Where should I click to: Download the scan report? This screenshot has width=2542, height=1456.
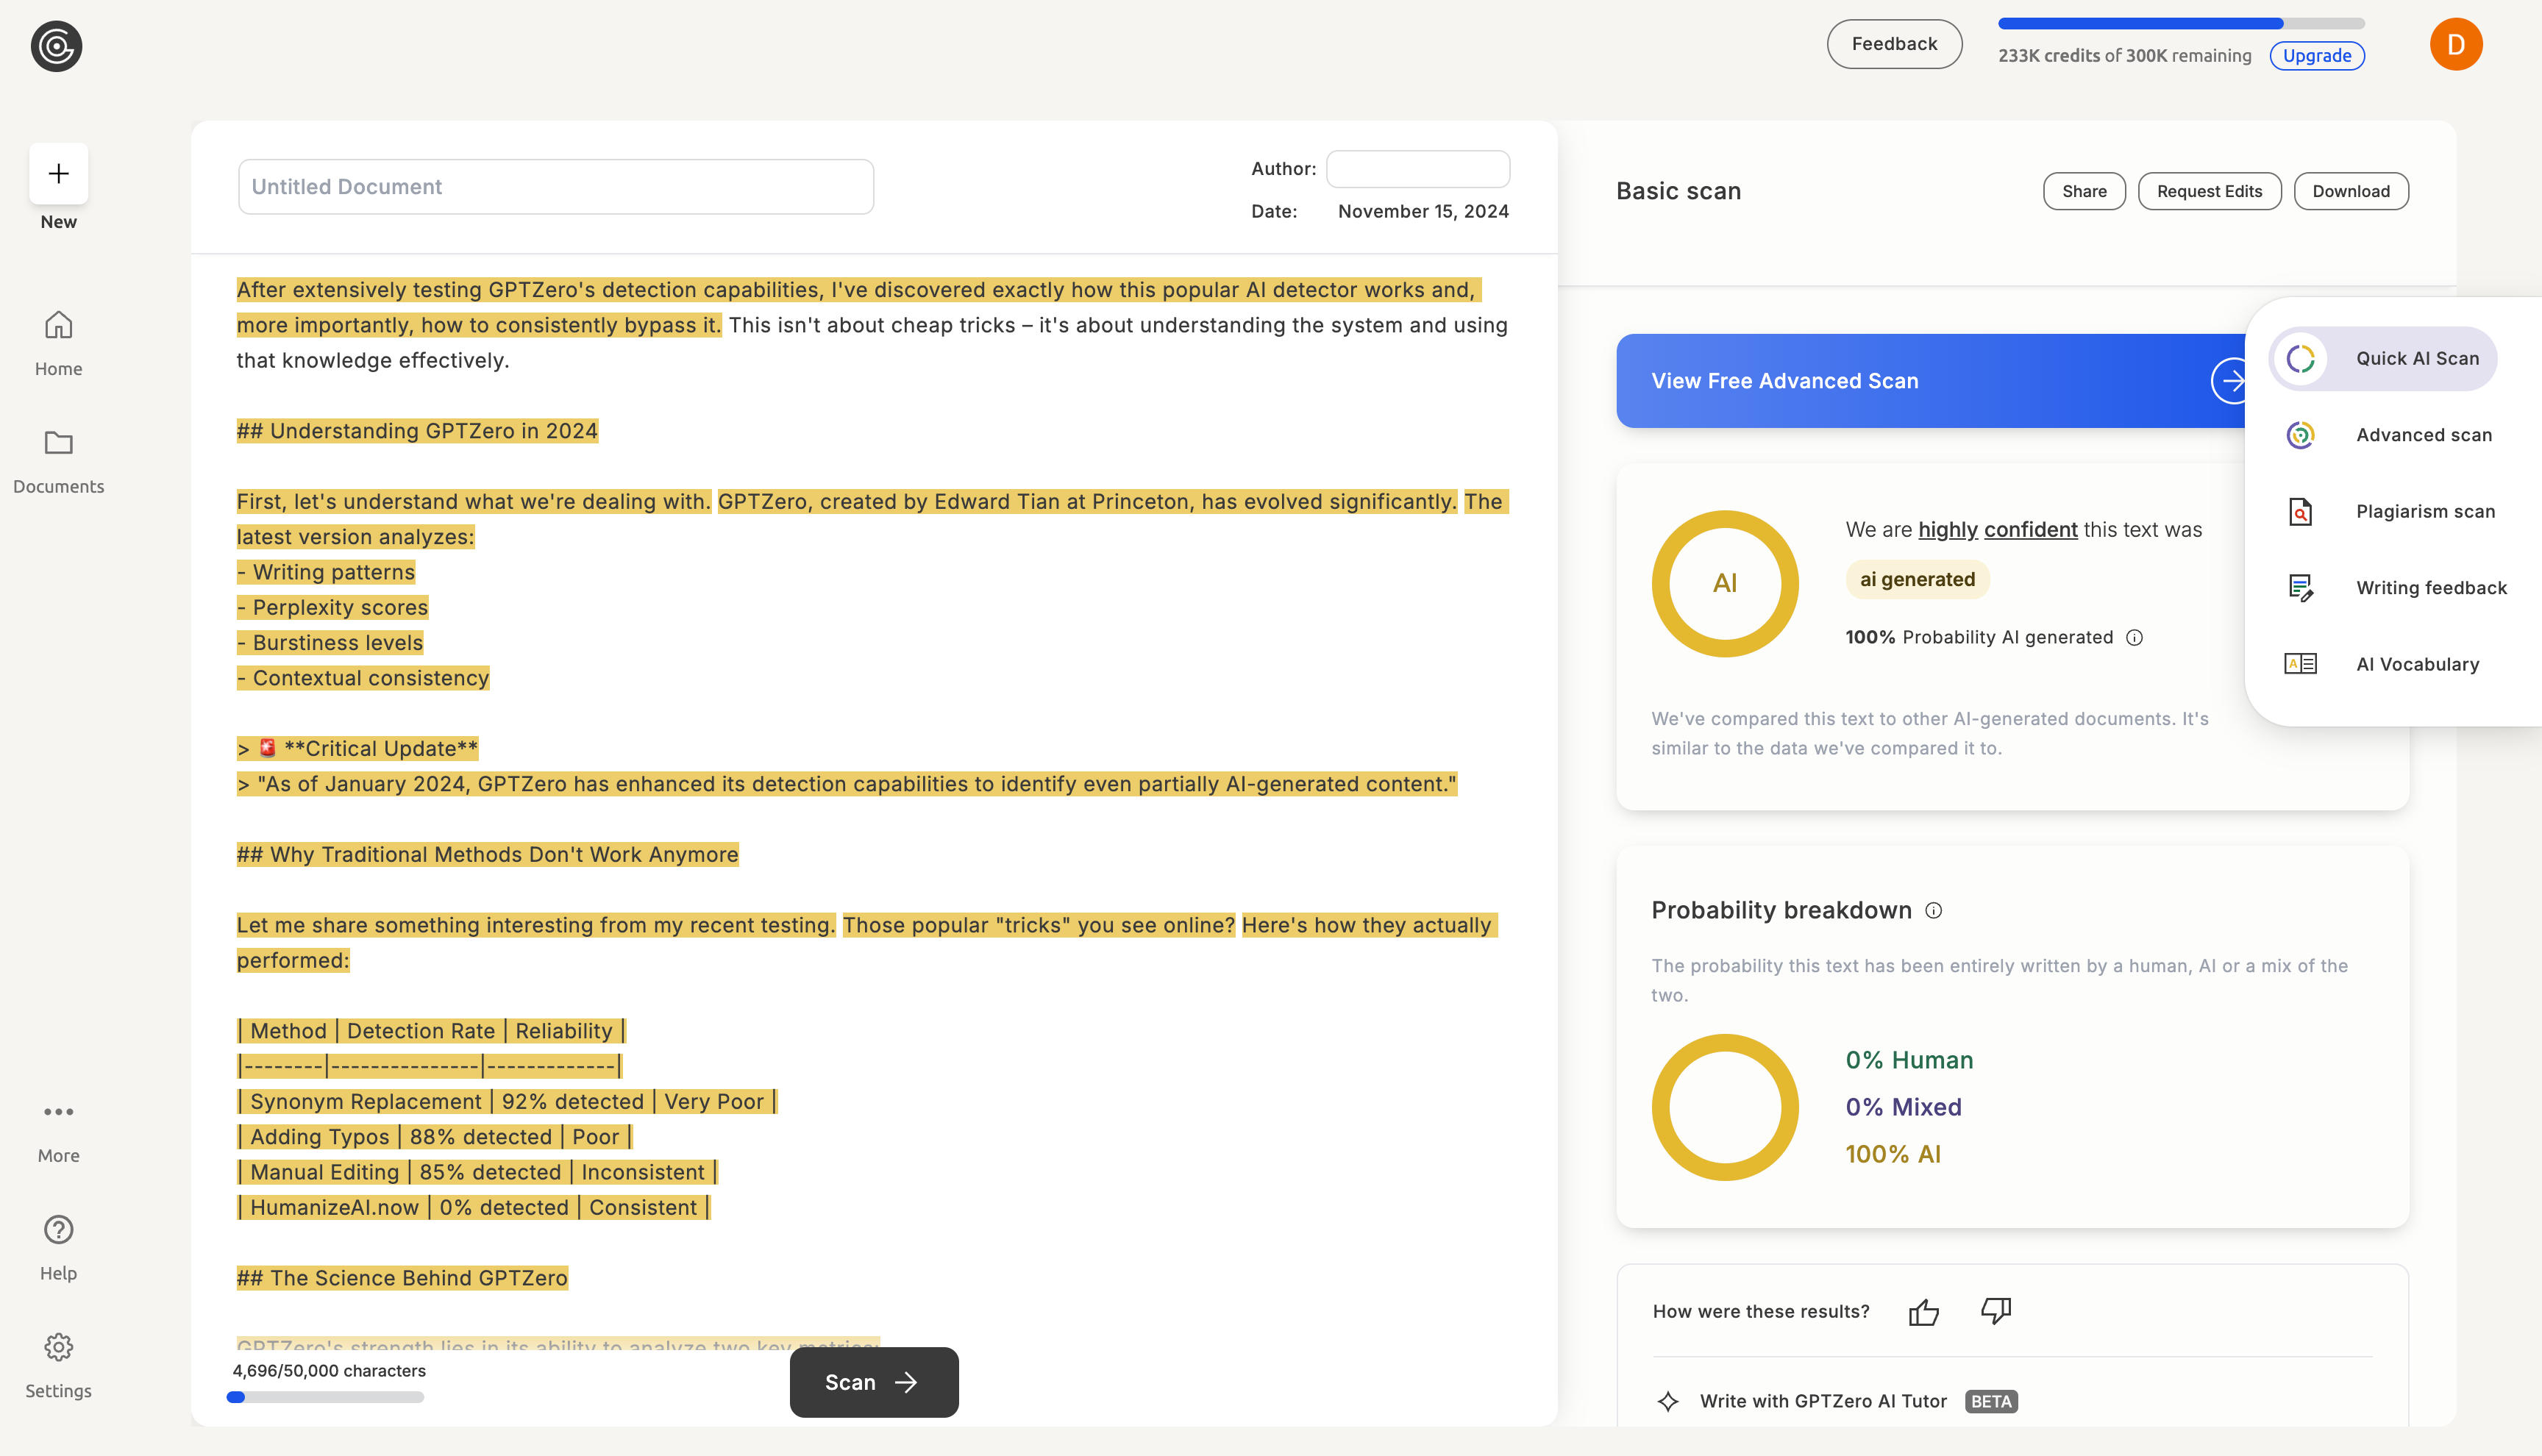point(2350,191)
